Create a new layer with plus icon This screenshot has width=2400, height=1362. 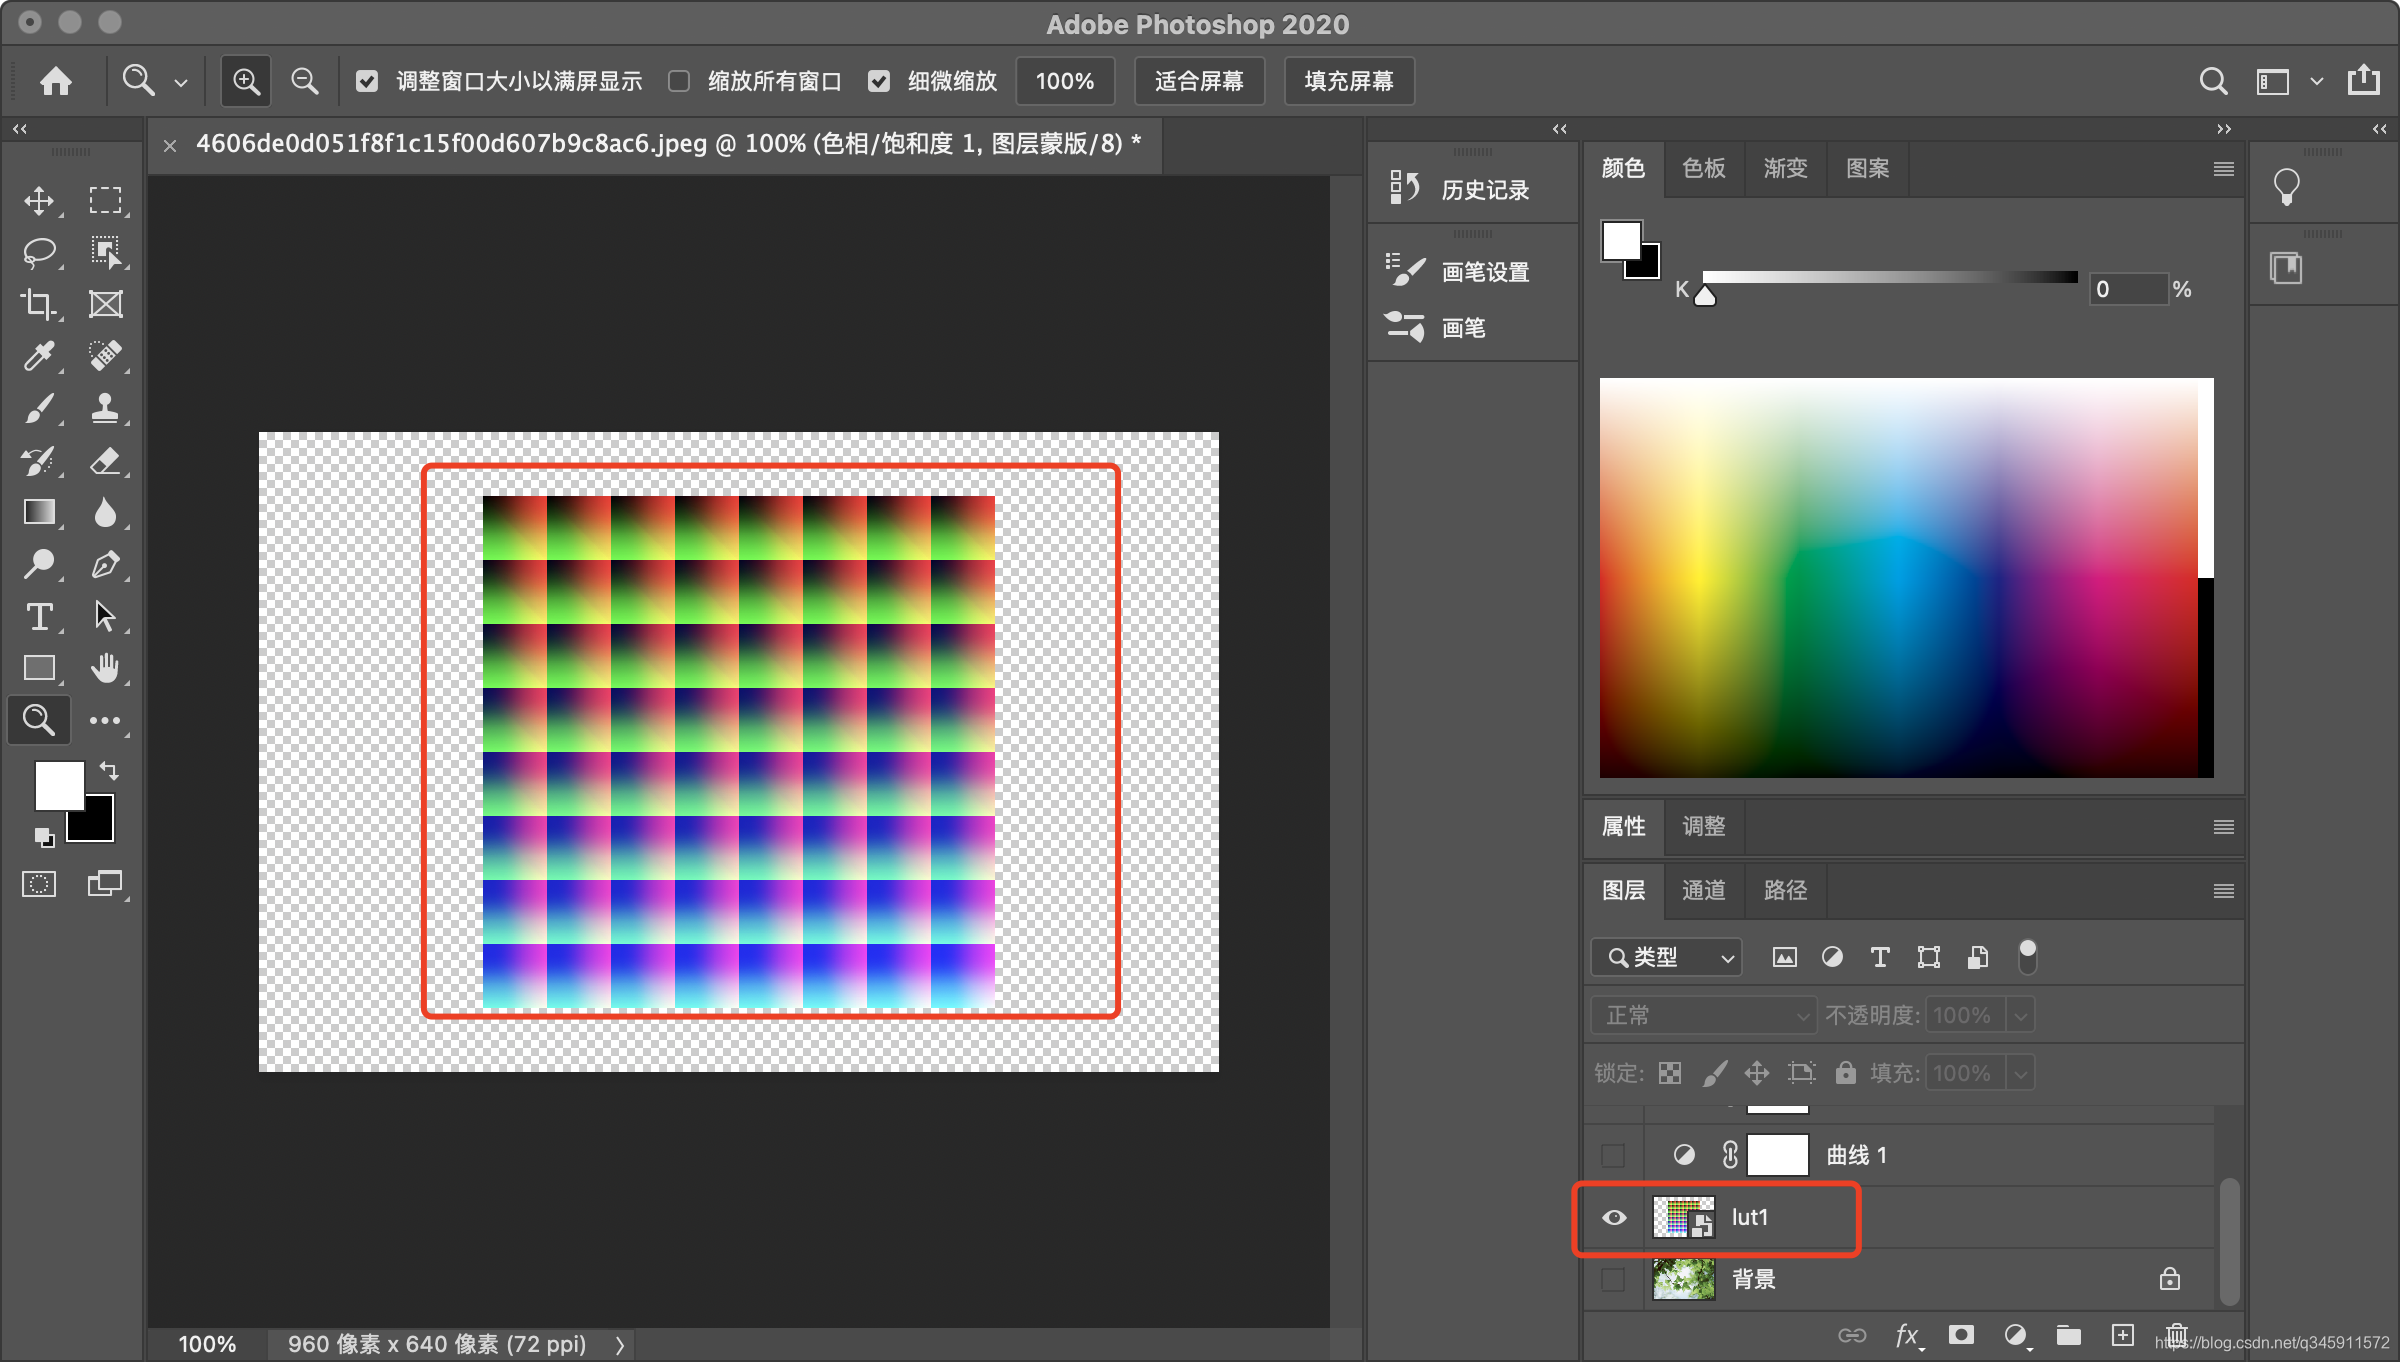pyautogui.click(x=2123, y=1335)
